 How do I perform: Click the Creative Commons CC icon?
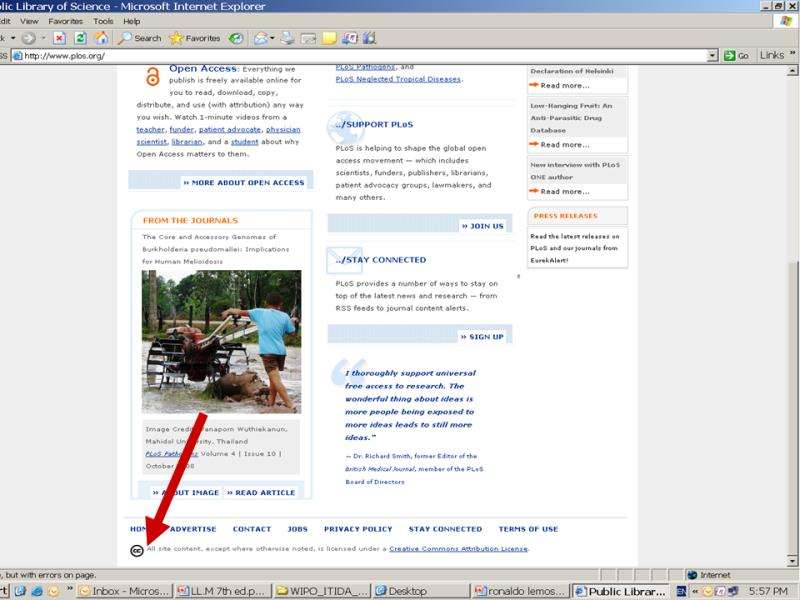[x=136, y=549]
